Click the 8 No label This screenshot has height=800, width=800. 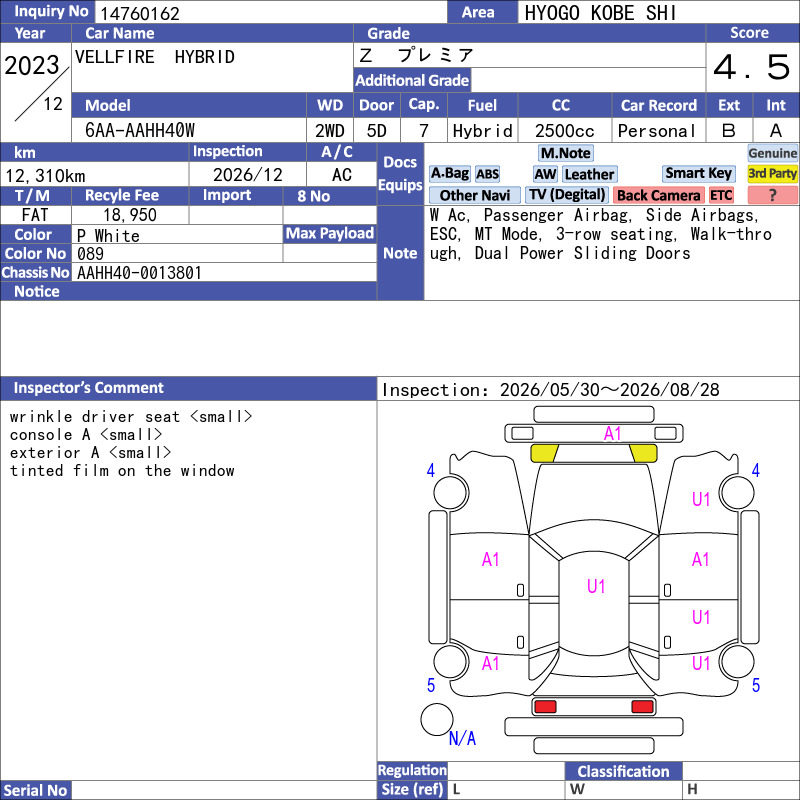click(314, 196)
